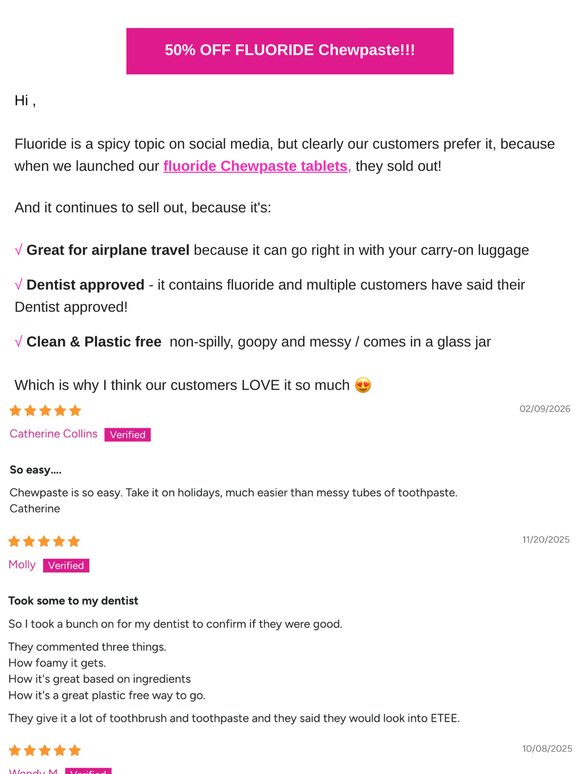This screenshot has height=774, width=580.
Task: Click the heart-eyes emoji after LOVE it so much
Action: (363, 385)
